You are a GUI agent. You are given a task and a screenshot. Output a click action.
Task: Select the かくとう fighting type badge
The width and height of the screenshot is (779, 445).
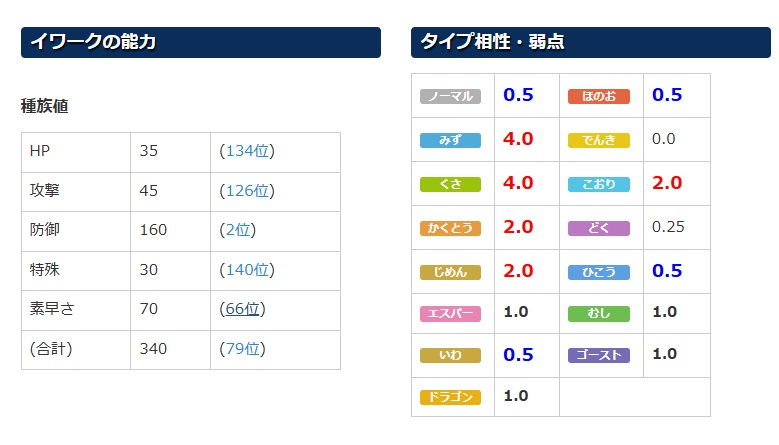[x=450, y=228]
